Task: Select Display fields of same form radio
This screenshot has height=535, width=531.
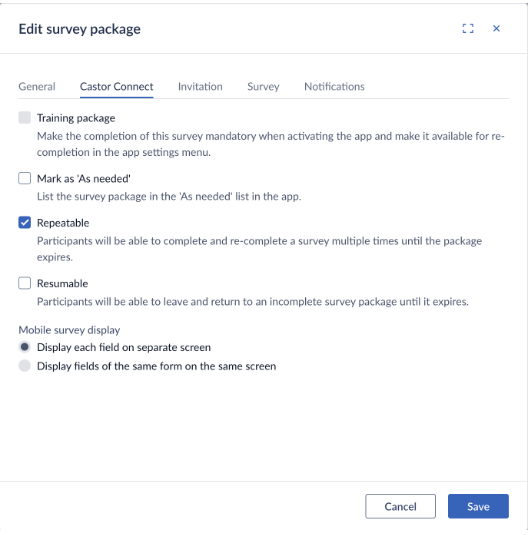Action: 25,366
